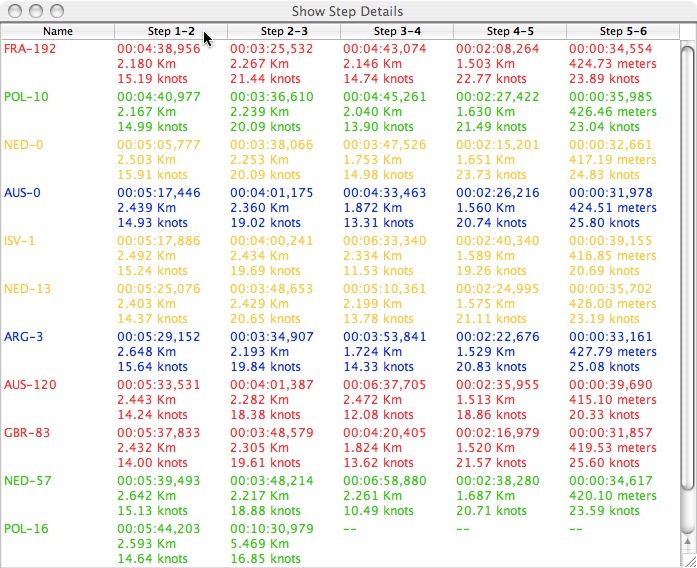Click the 2.648 Km value for ARG-3
697x568 pixels.
tap(147, 352)
